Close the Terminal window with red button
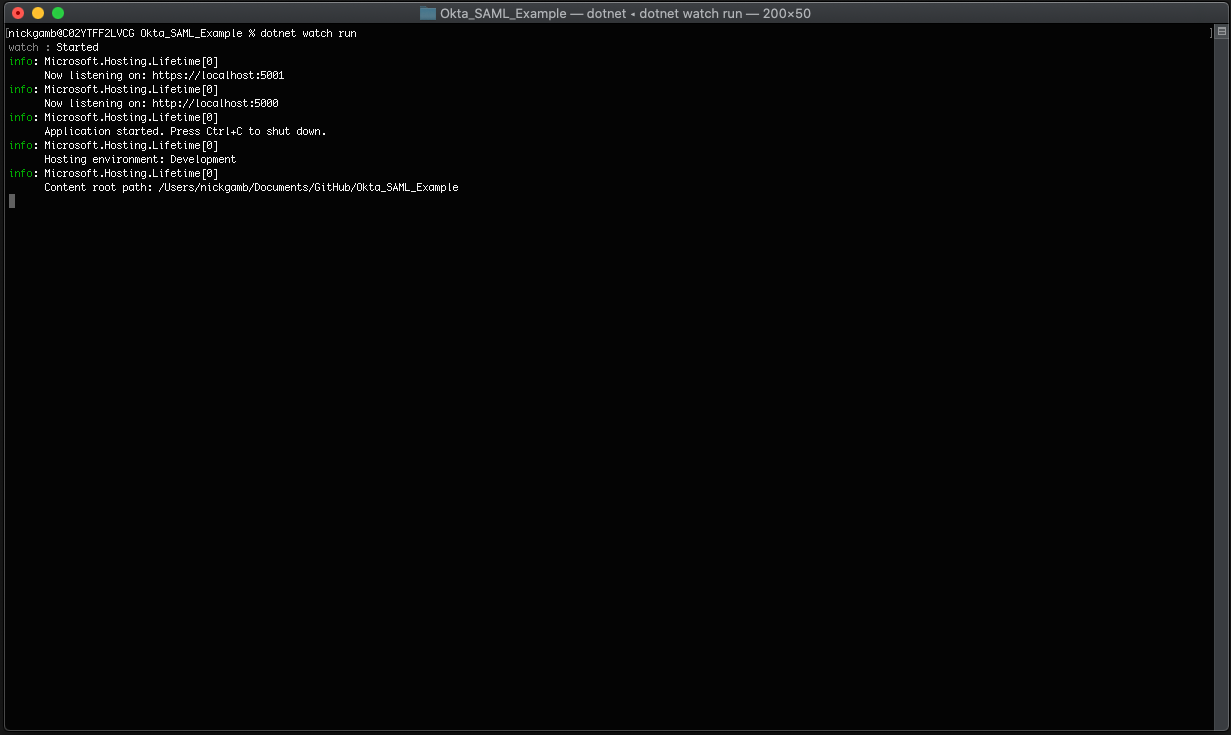This screenshot has height=735, width=1231. 17,13
